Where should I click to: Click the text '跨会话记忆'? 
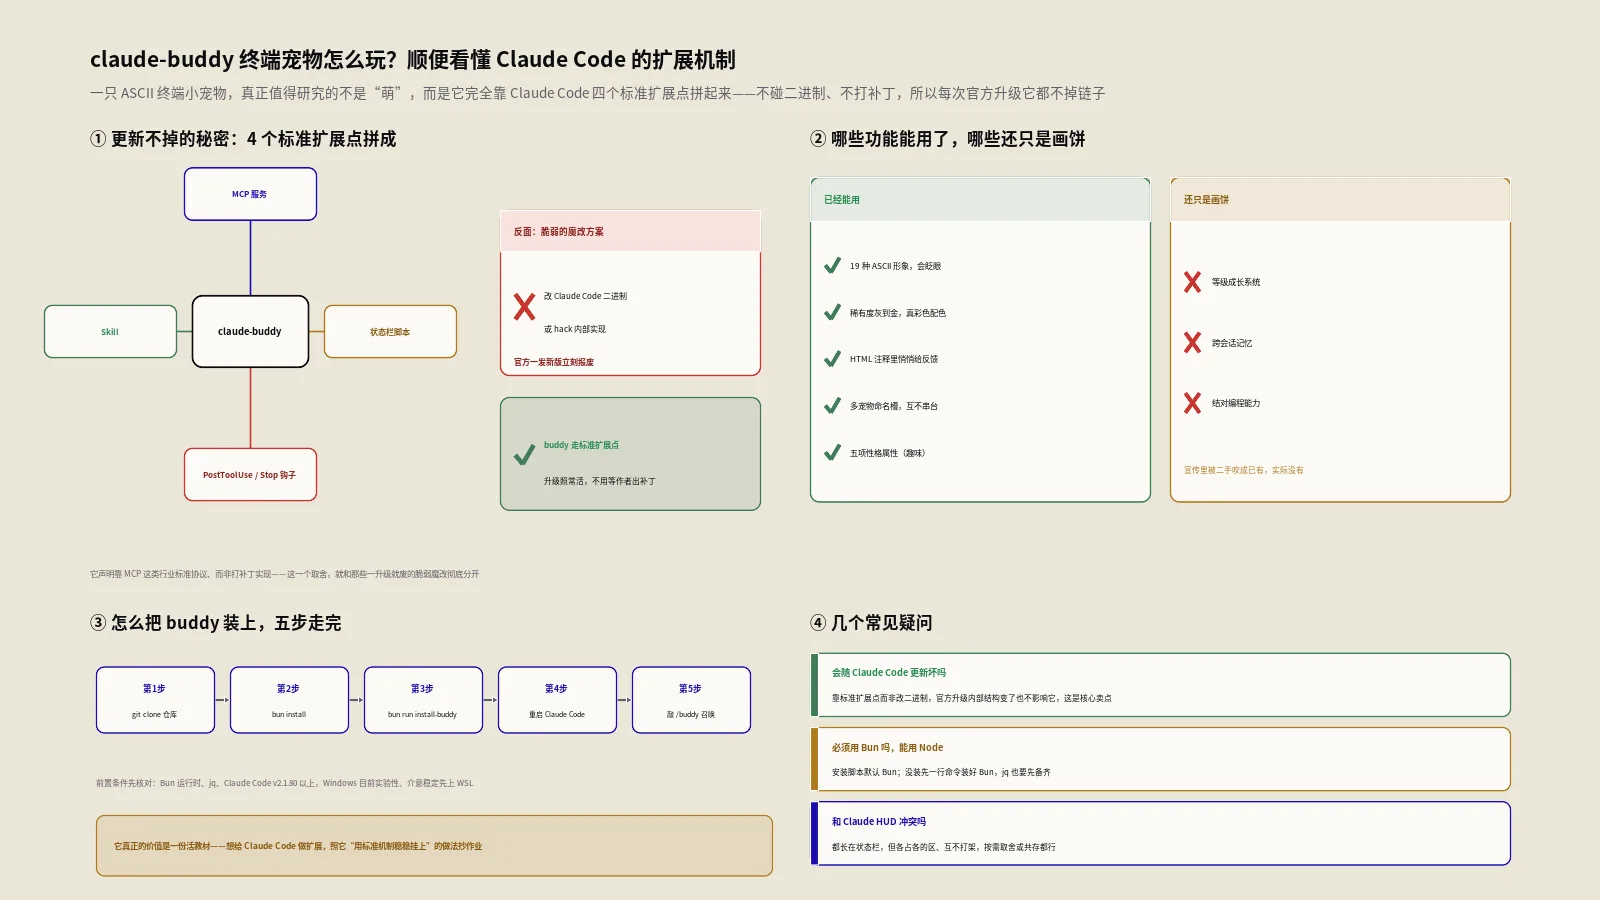tap(1231, 343)
